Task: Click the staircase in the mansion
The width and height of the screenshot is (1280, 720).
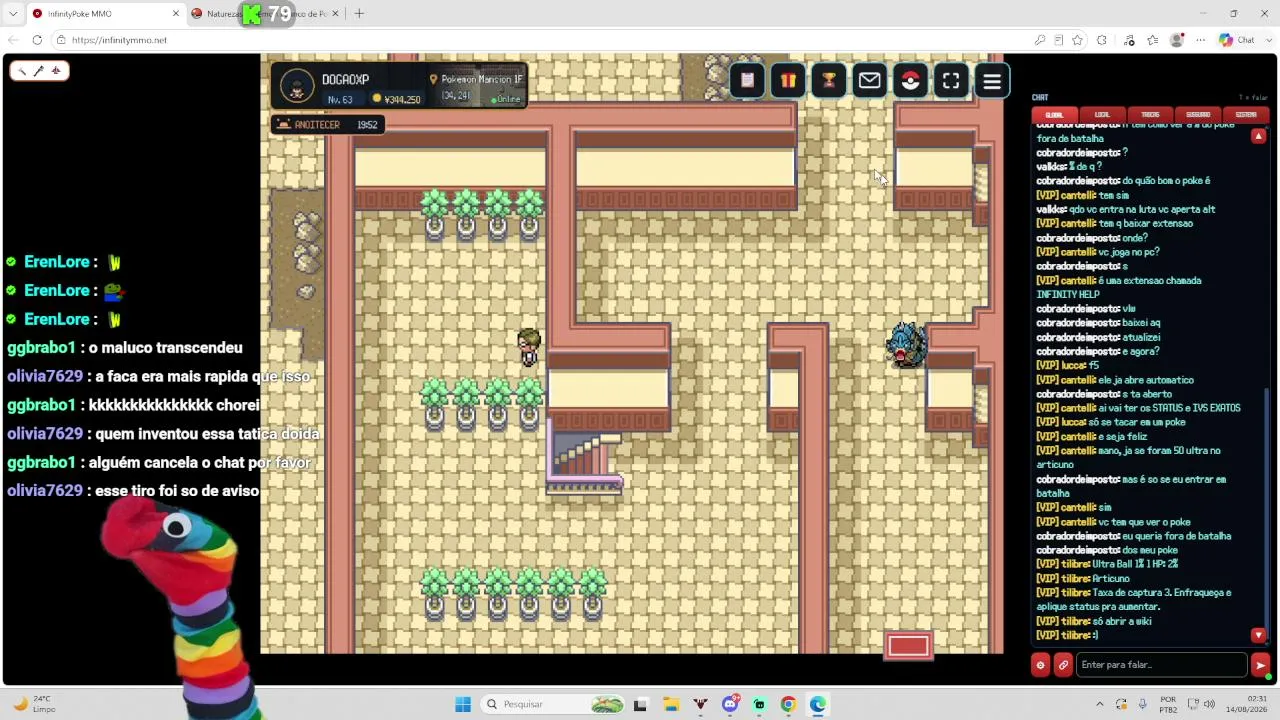Action: tap(585, 462)
